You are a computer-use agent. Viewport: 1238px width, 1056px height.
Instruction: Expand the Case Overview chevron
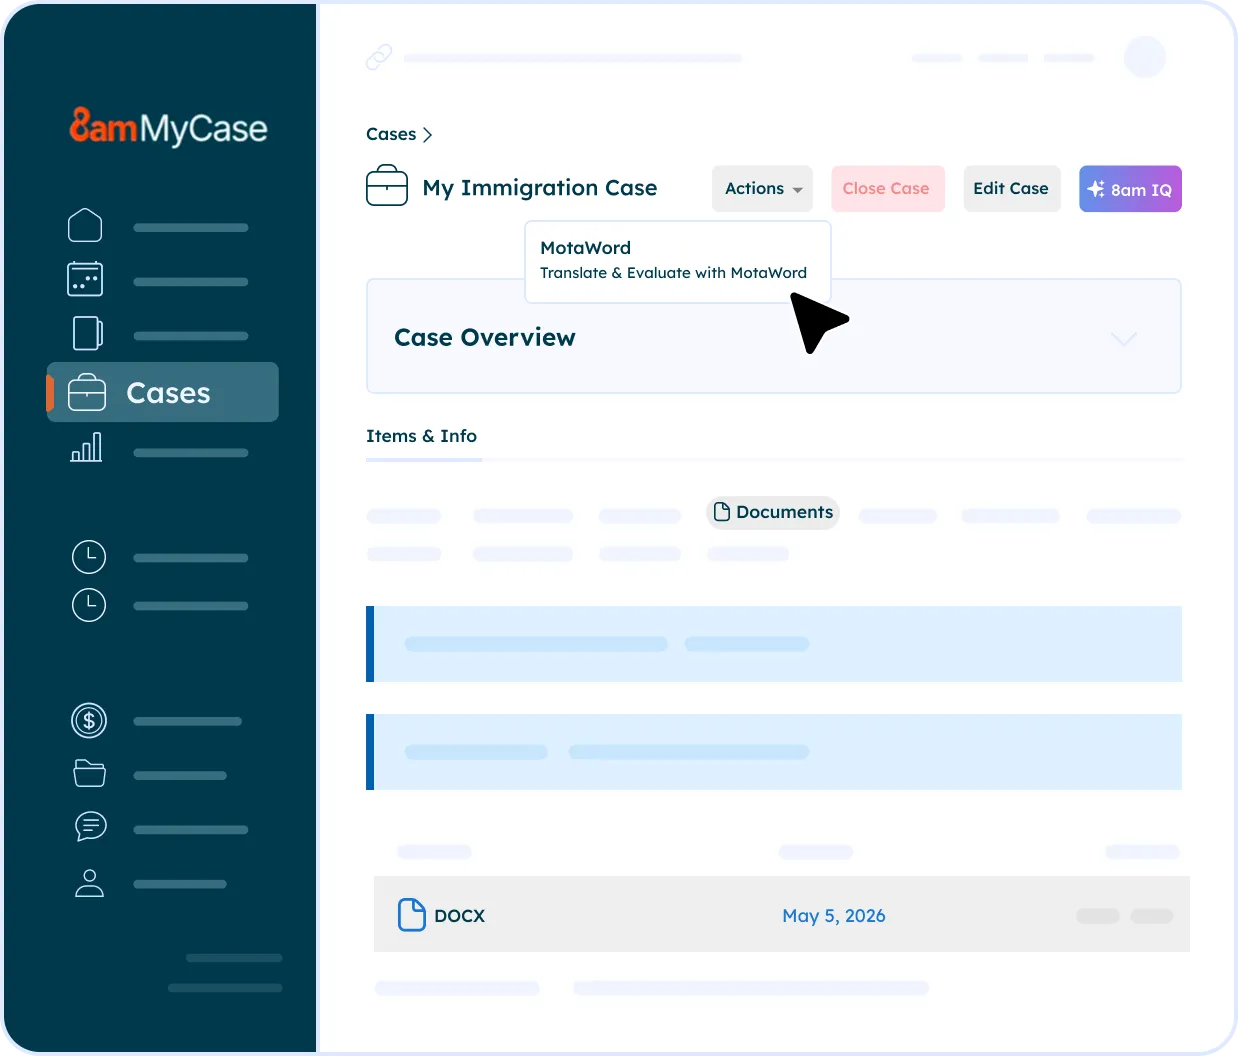pos(1124,338)
